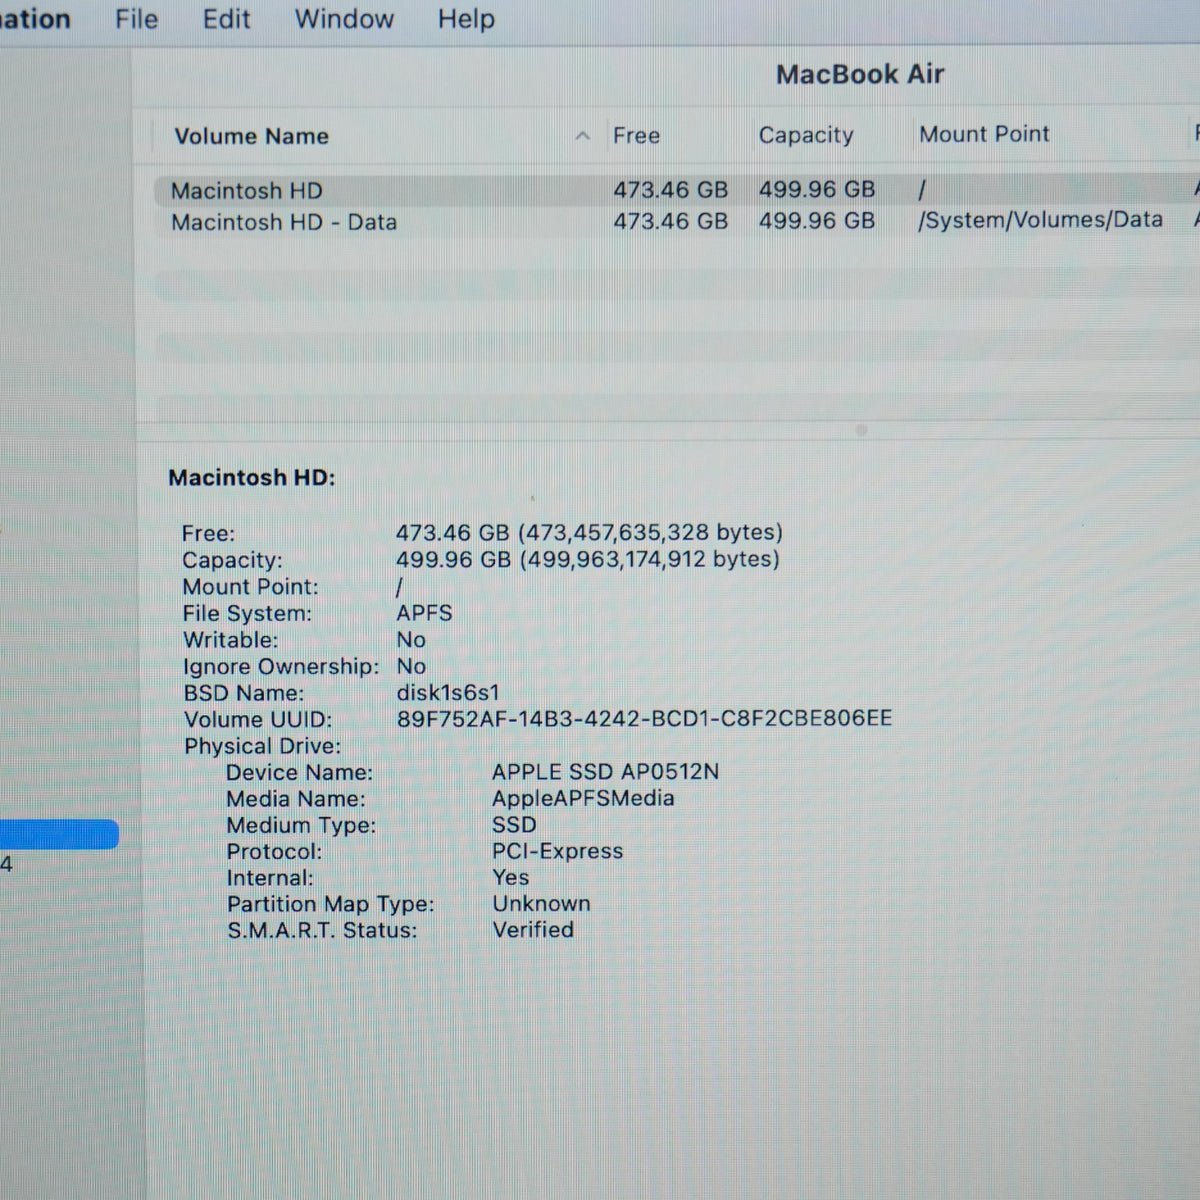Screen dimensions: 1200x1200
Task: Click the Media Name value AppleAPFSMedia
Action: coord(583,798)
